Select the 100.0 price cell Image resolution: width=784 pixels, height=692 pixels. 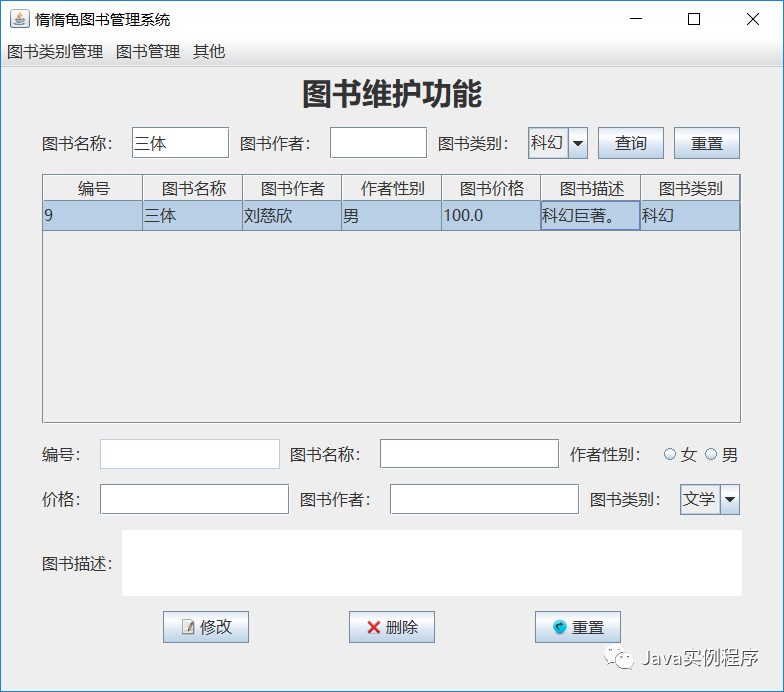pos(492,216)
